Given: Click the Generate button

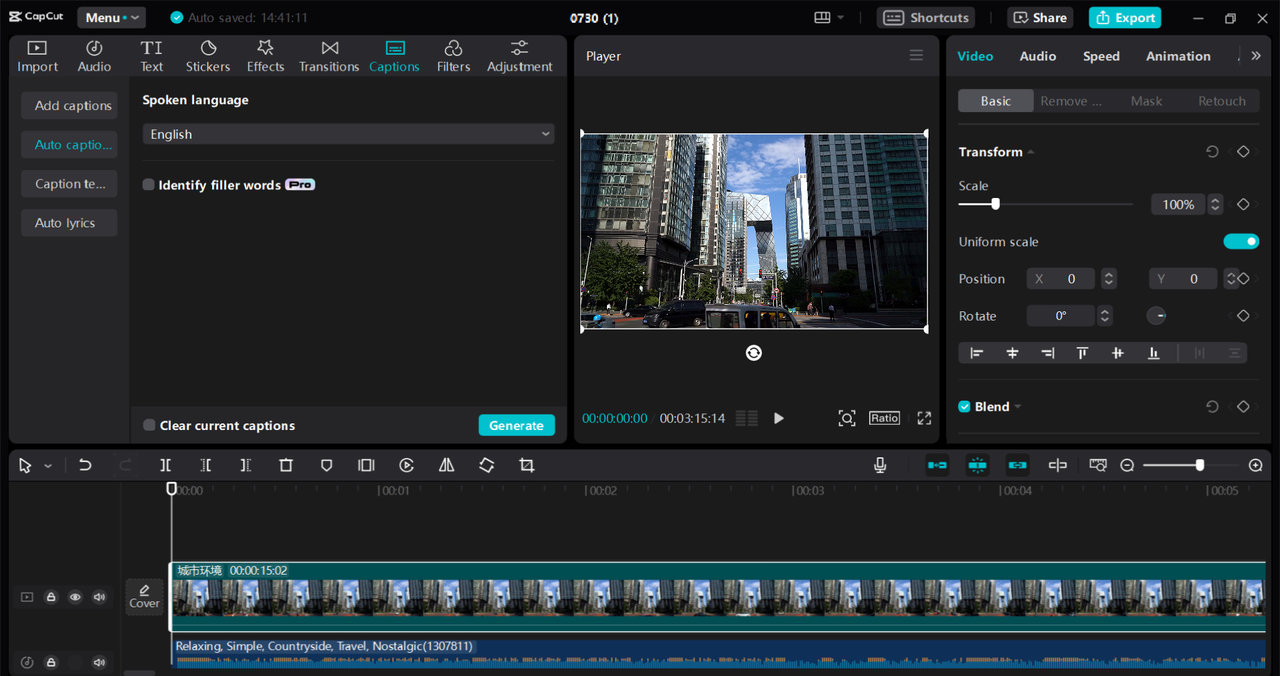Looking at the screenshot, I should point(517,425).
